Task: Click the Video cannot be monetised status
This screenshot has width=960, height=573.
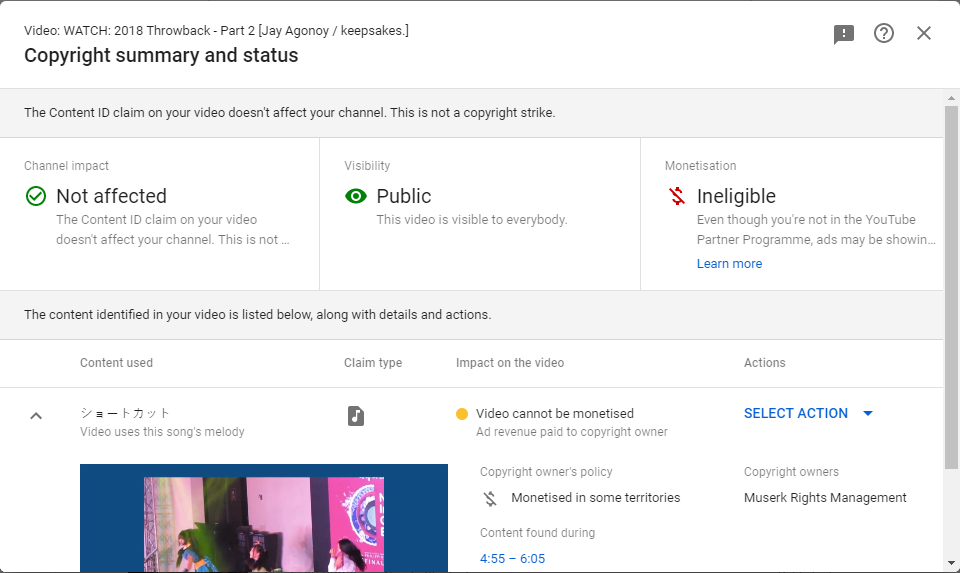Action: 555,414
